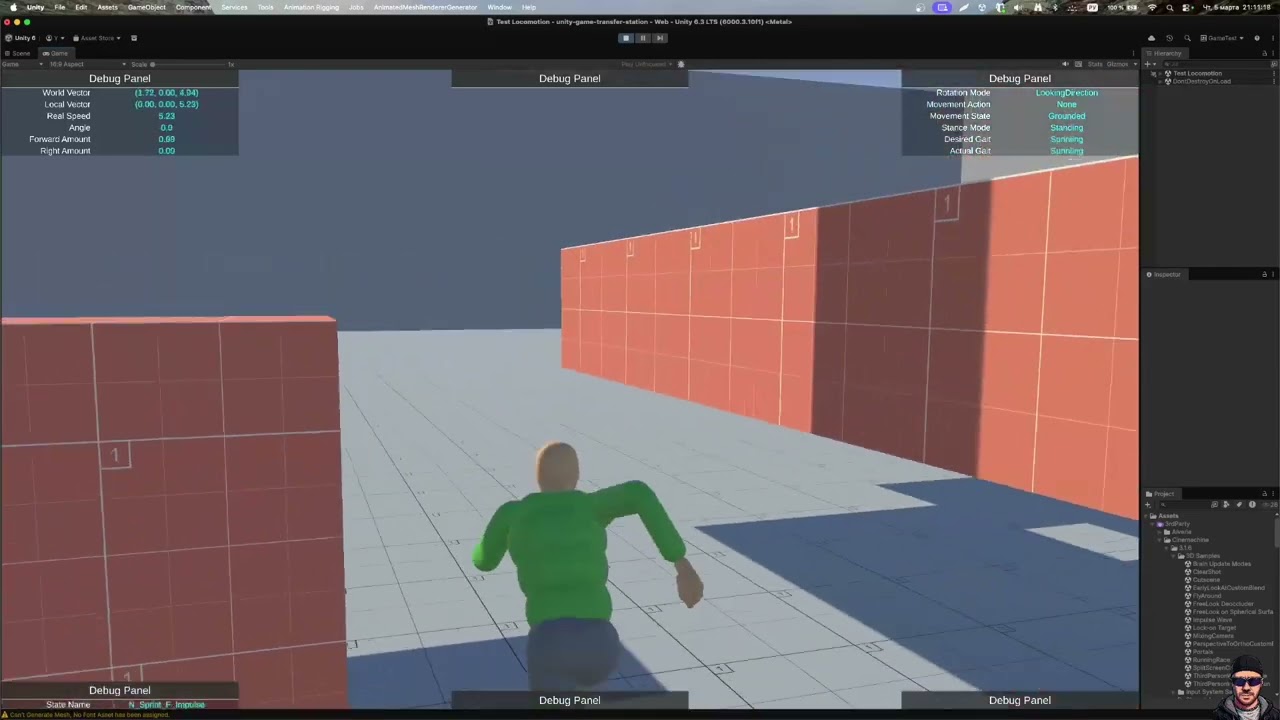Open the macOS Wi-Fi status icon

1152,7
